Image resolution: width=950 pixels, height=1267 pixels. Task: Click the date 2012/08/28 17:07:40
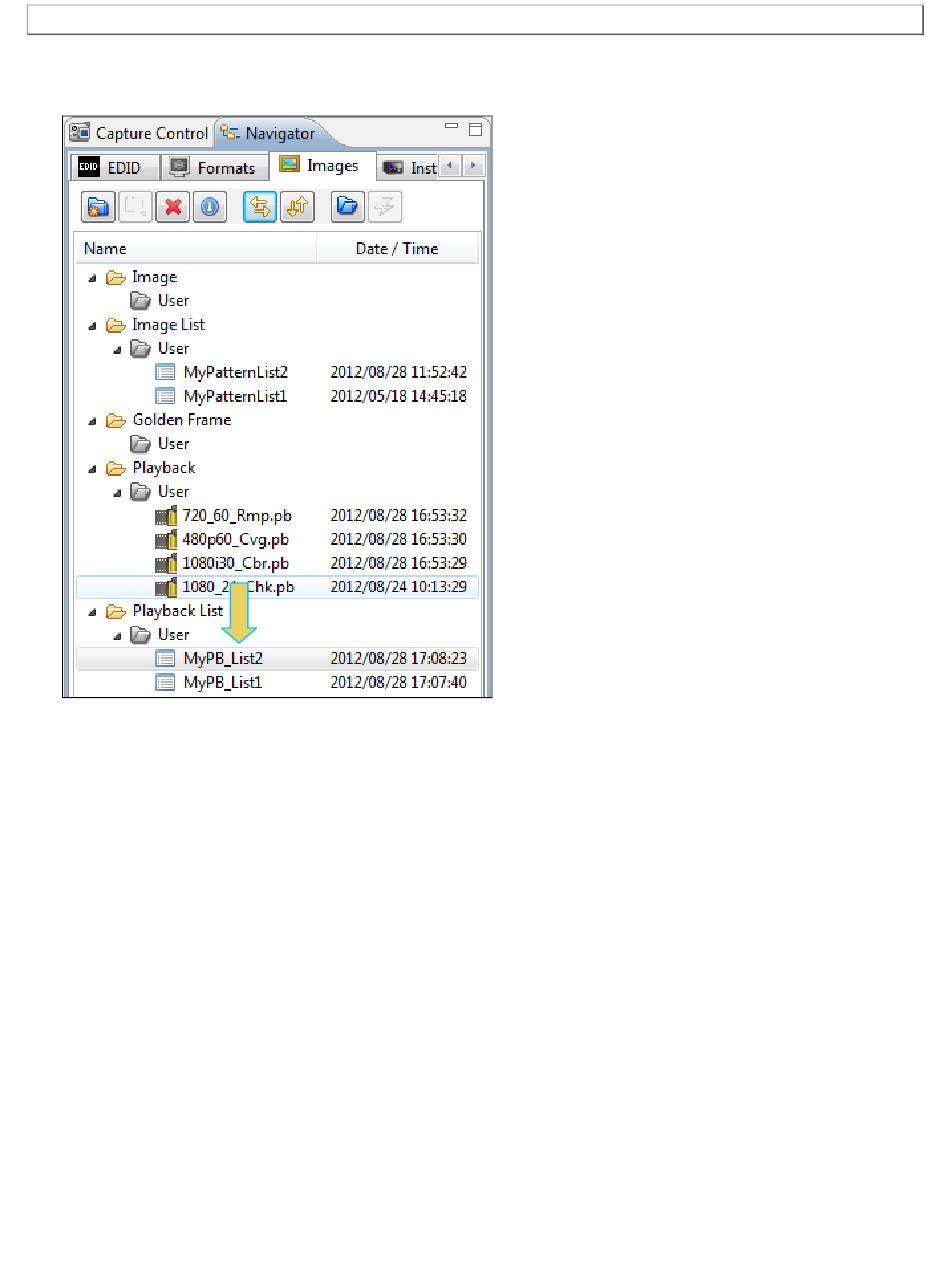click(398, 682)
